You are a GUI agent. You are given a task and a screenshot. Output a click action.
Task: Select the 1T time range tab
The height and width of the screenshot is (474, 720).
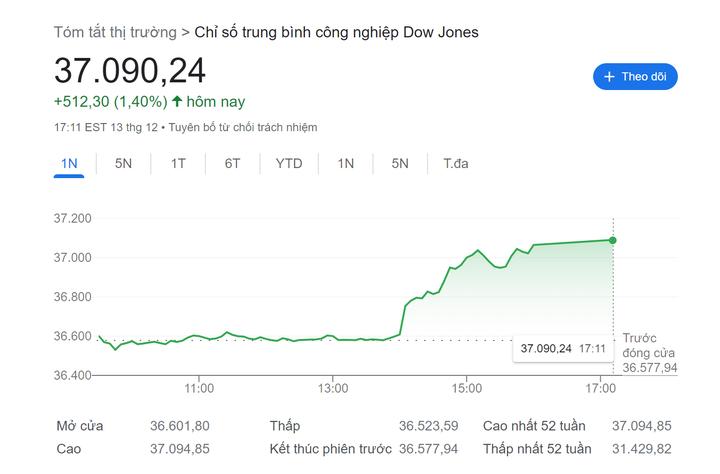coord(177,163)
